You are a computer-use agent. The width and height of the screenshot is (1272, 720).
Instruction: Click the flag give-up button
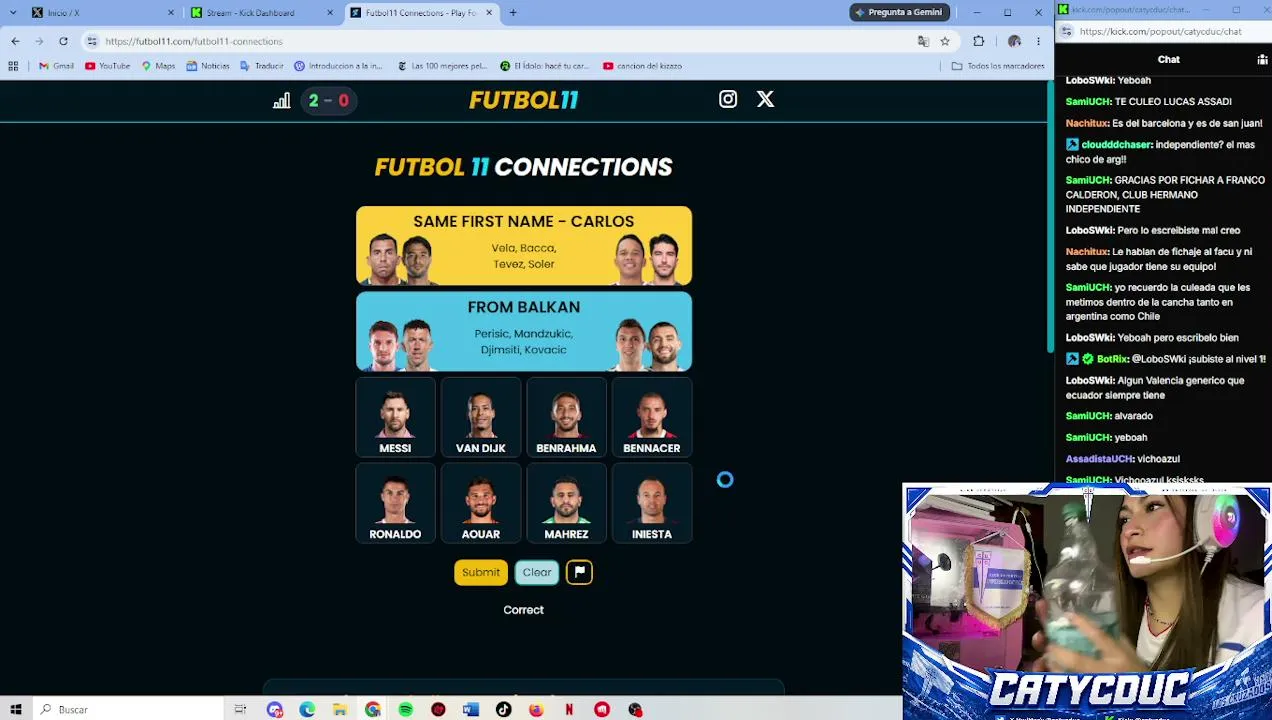(579, 572)
